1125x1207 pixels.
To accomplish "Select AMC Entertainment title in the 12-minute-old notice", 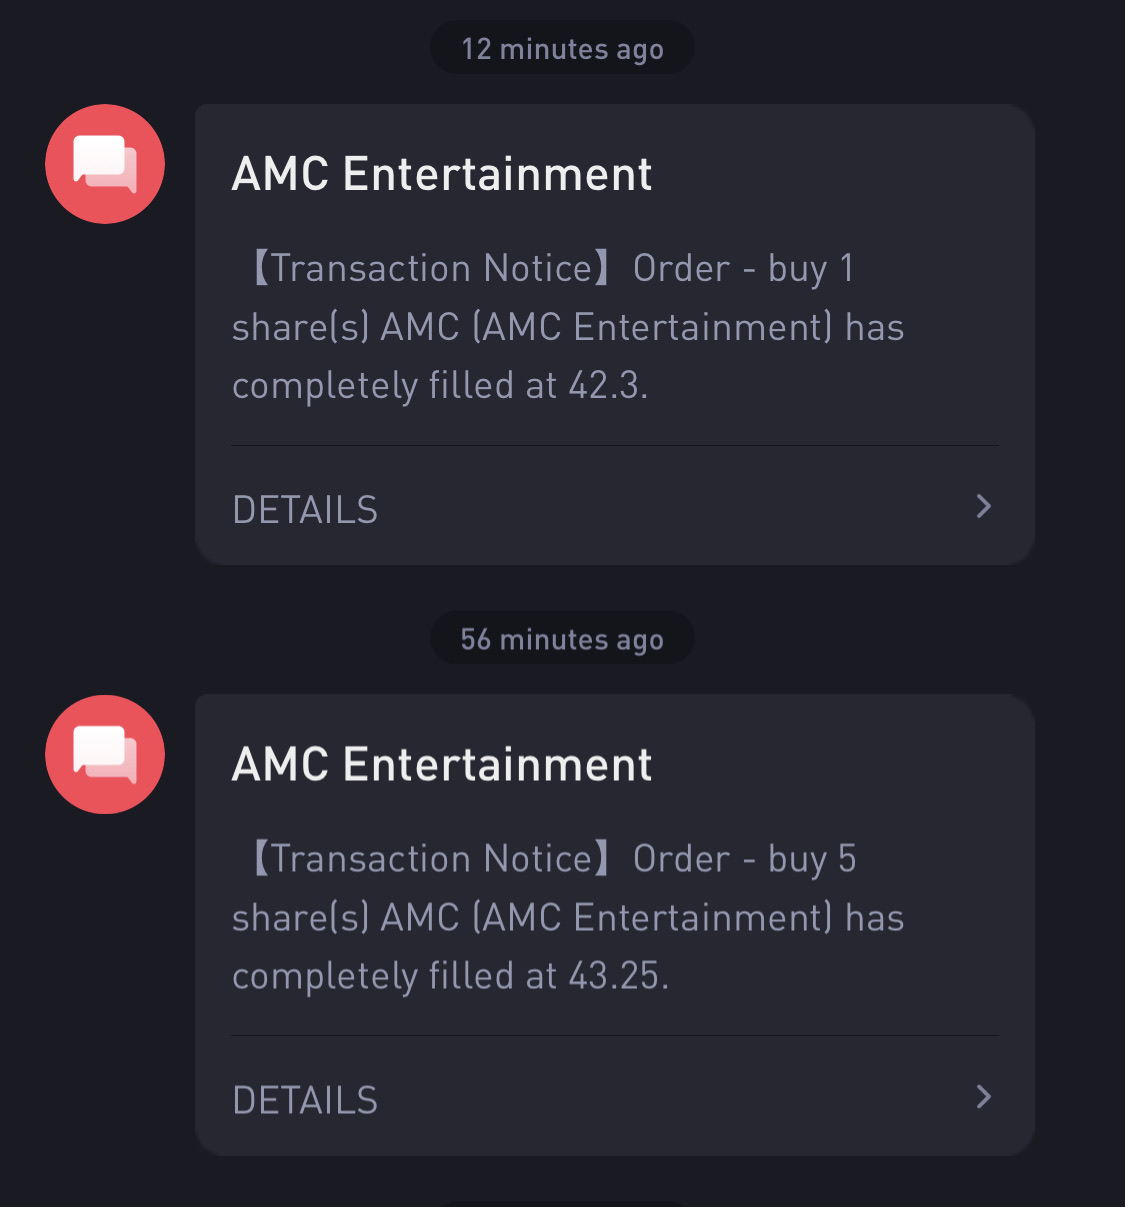I will click(x=442, y=174).
